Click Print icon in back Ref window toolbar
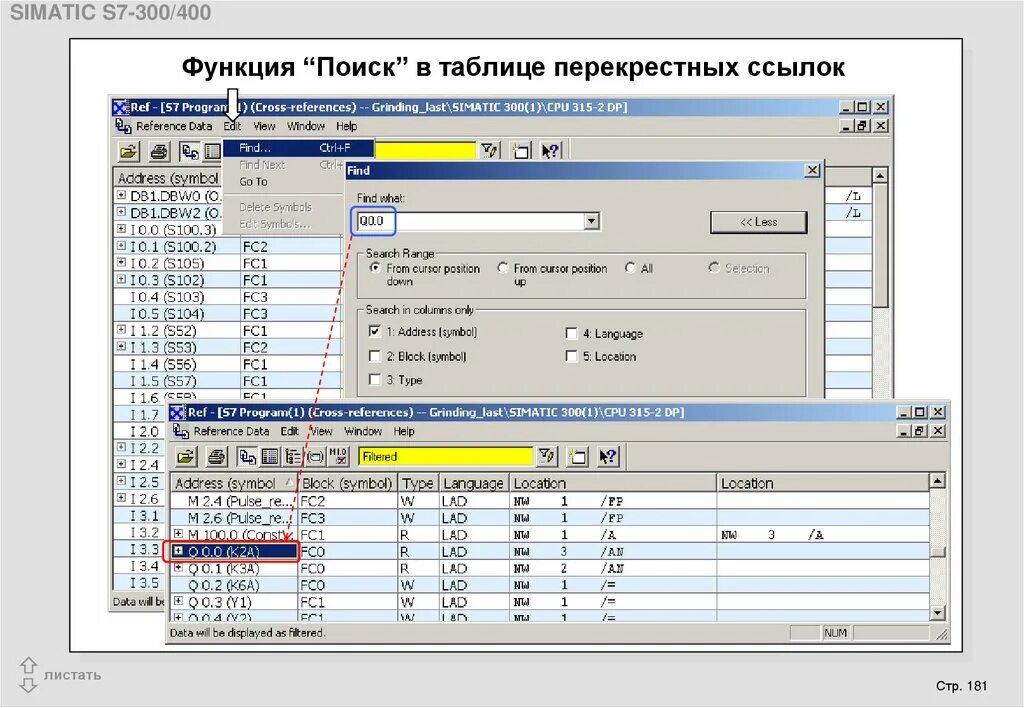 (x=159, y=152)
